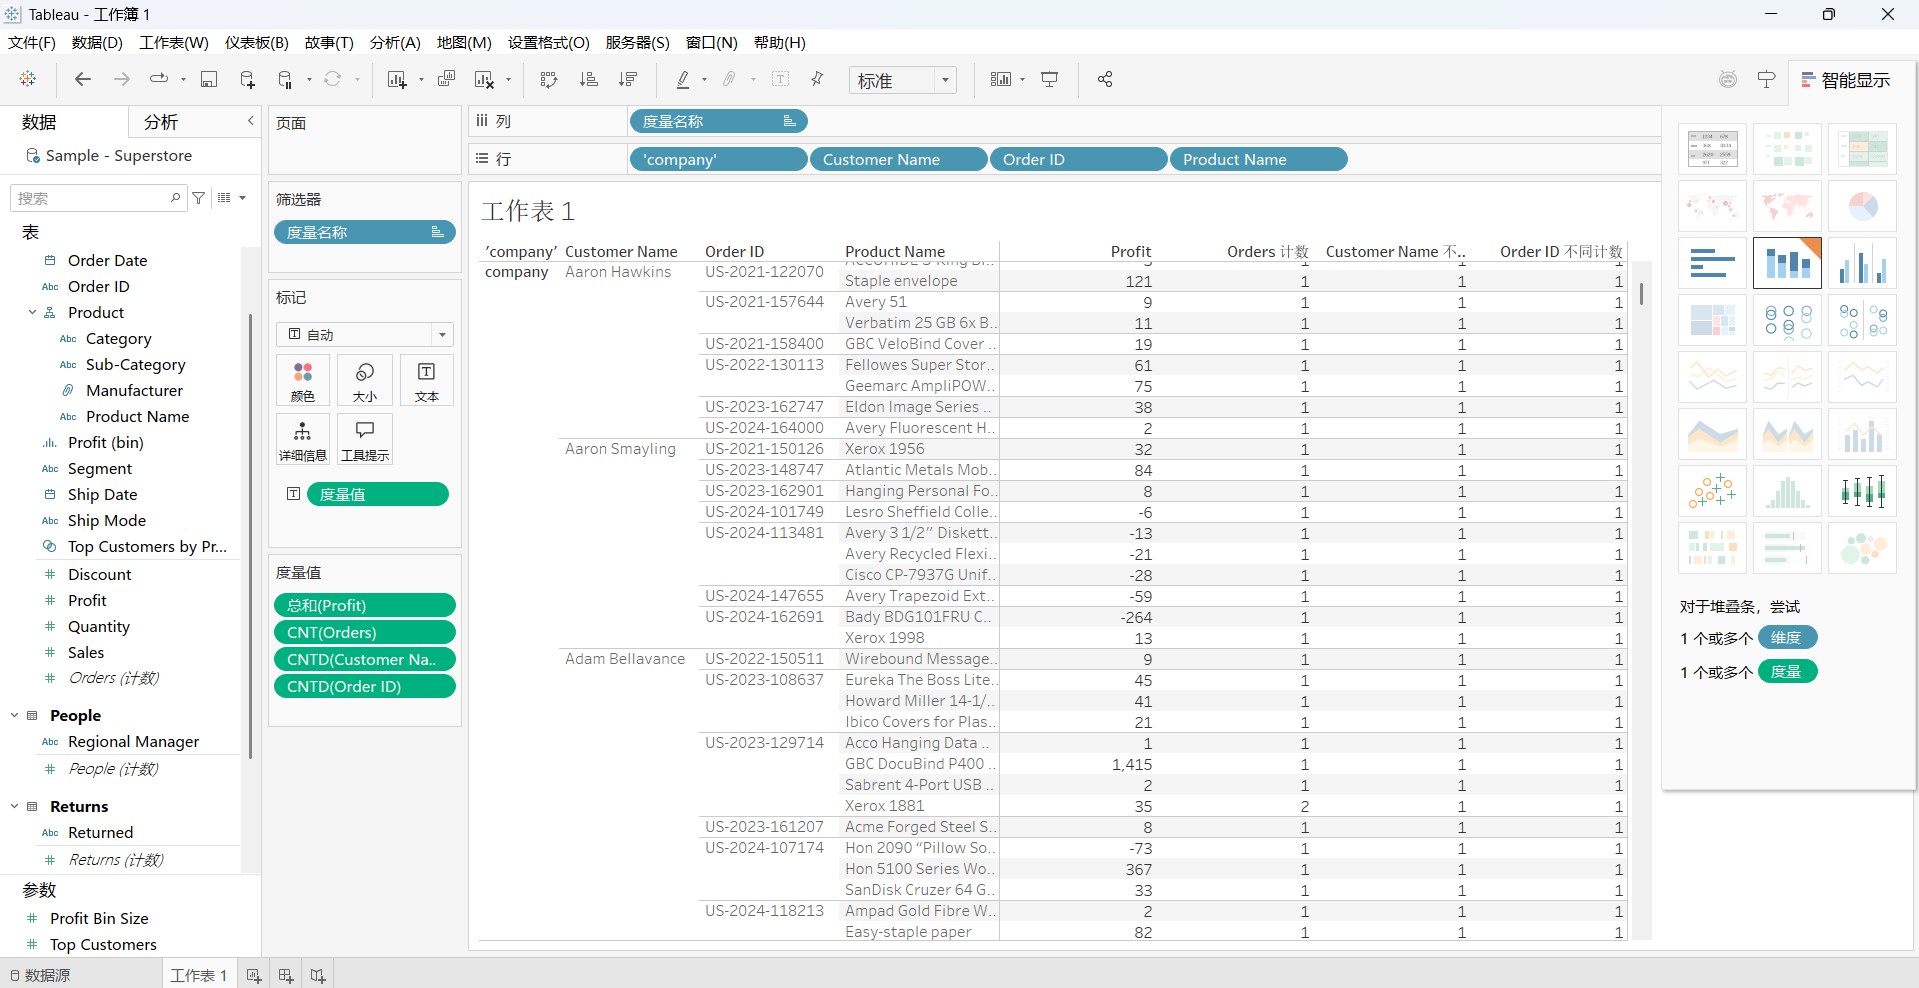Click the share workbook icon
The image size is (1919, 988).
[x=1105, y=79]
